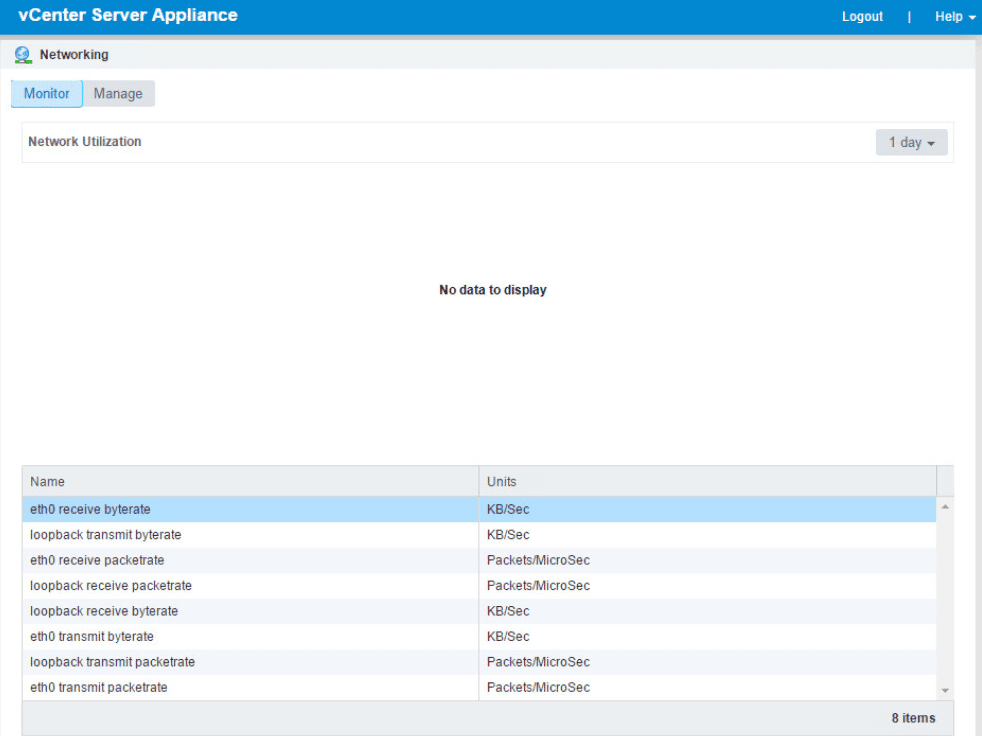Click the table scrollbar up arrow
The width and height of the screenshot is (982, 736).
coord(945,506)
